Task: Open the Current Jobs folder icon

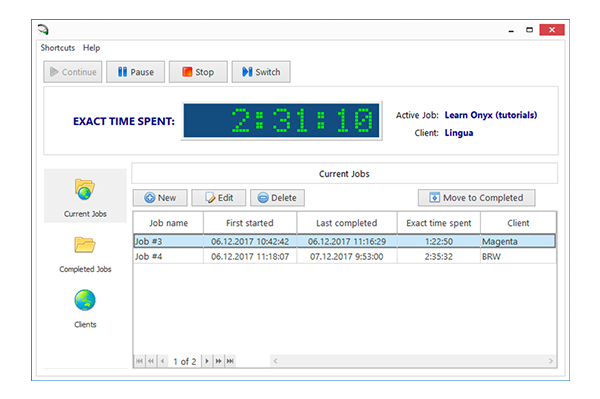Action: (x=85, y=189)
